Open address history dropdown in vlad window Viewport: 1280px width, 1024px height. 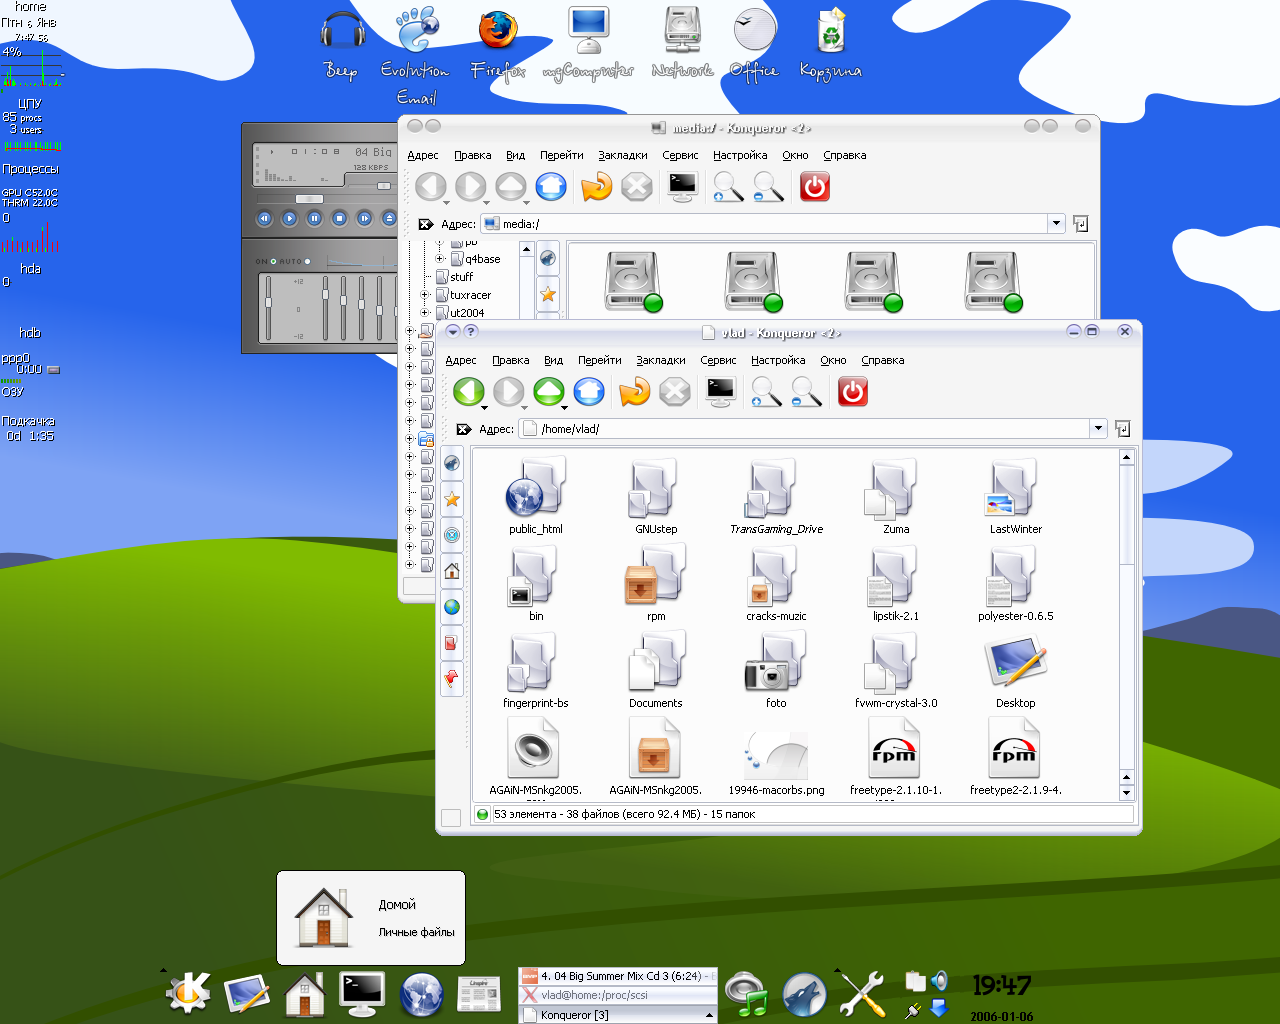tap(1098, 428)
